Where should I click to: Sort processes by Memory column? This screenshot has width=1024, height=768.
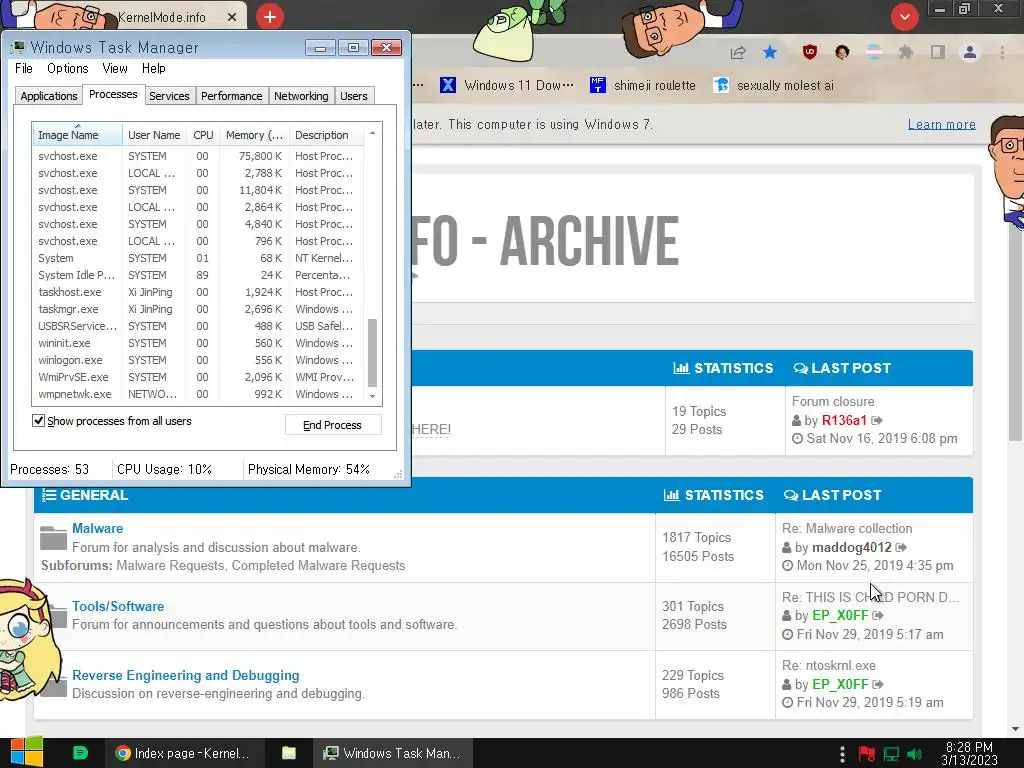pyautogui.click(x=254, y=135)
